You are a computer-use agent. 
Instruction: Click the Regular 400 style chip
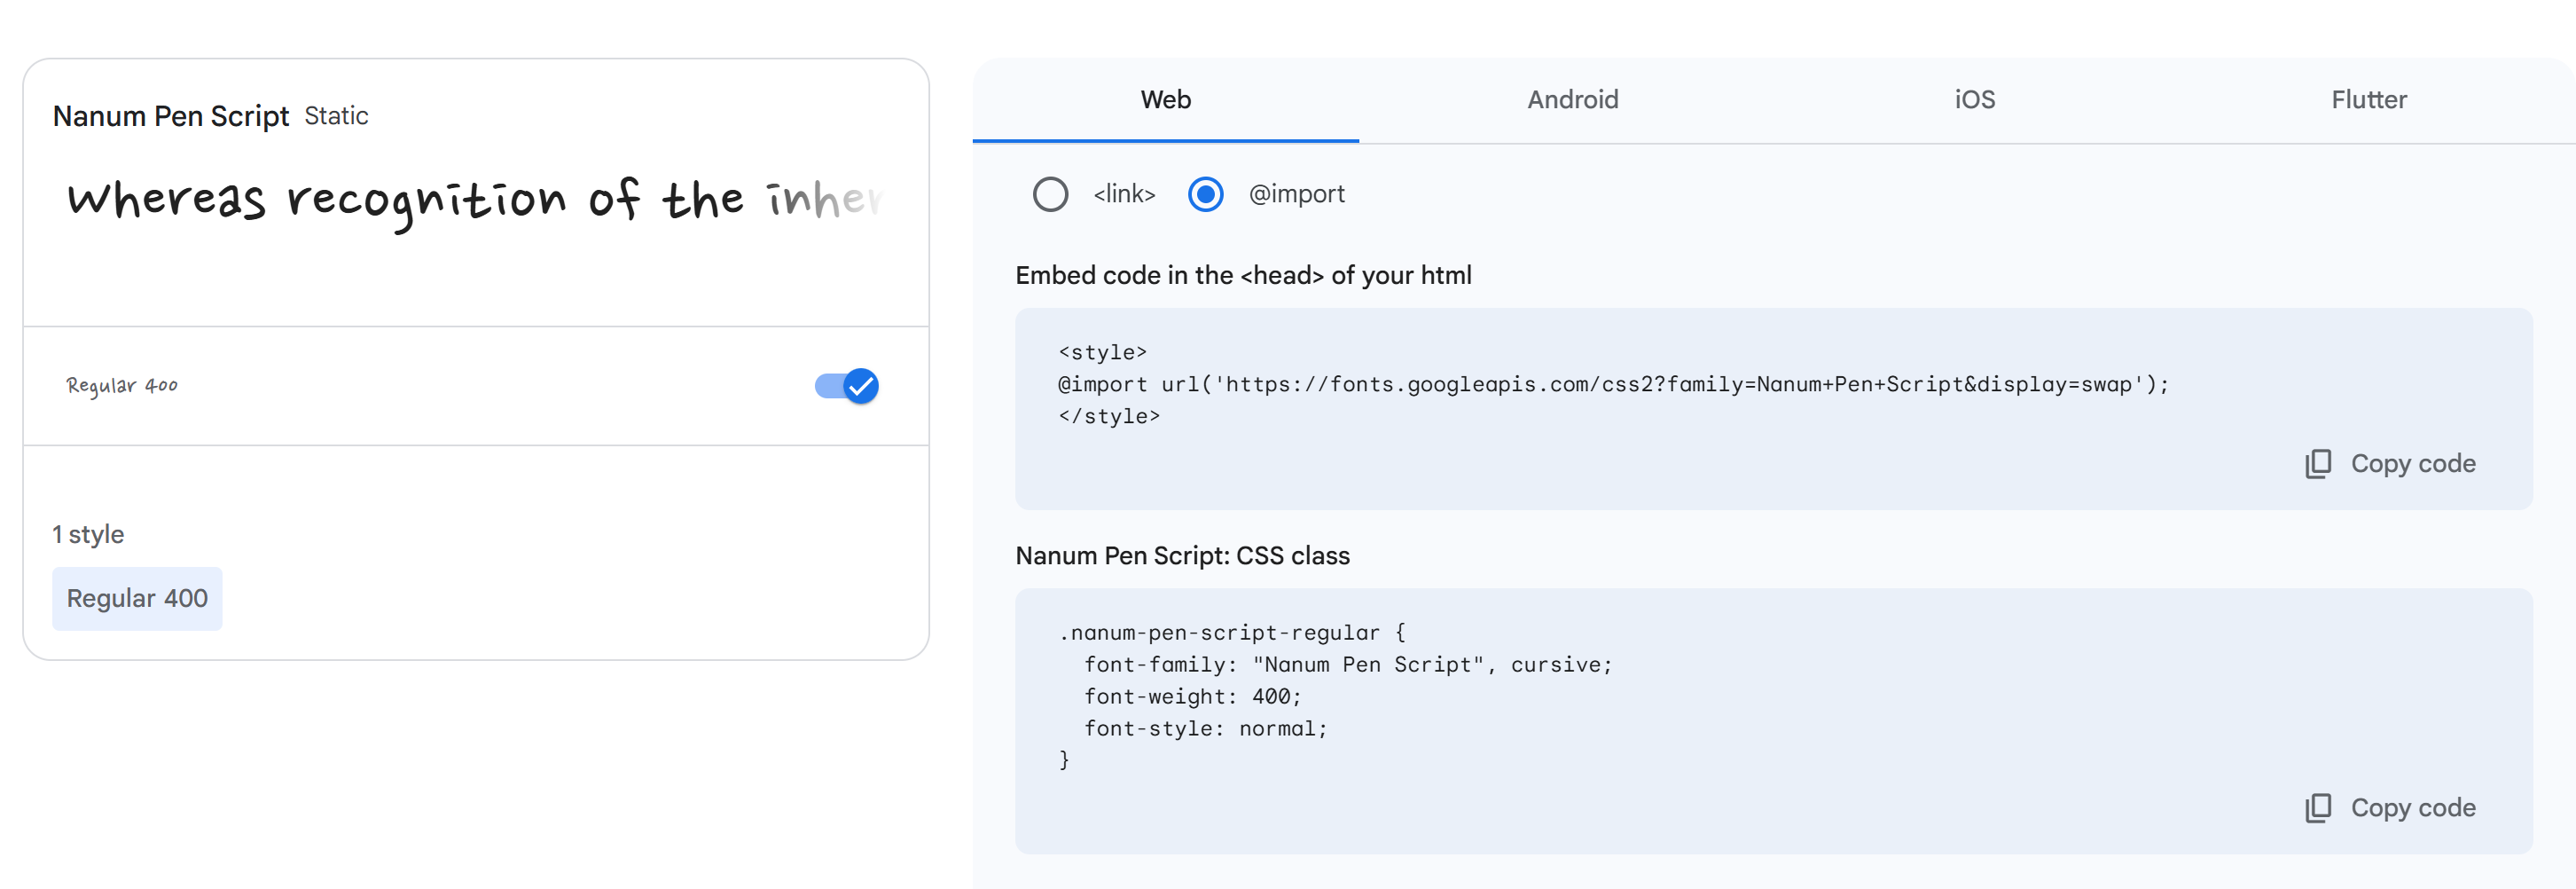[137, 599]
